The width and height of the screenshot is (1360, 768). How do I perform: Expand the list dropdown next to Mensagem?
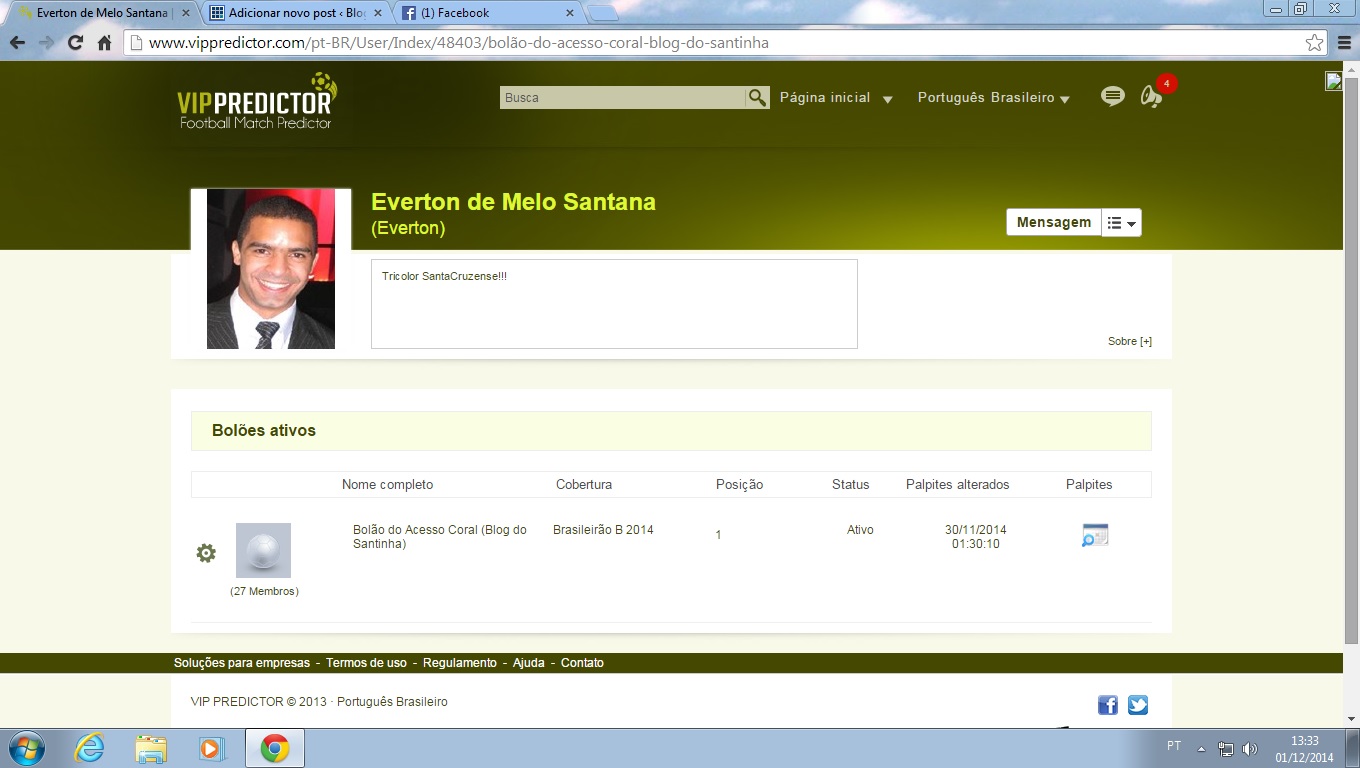click(1121, 223)
